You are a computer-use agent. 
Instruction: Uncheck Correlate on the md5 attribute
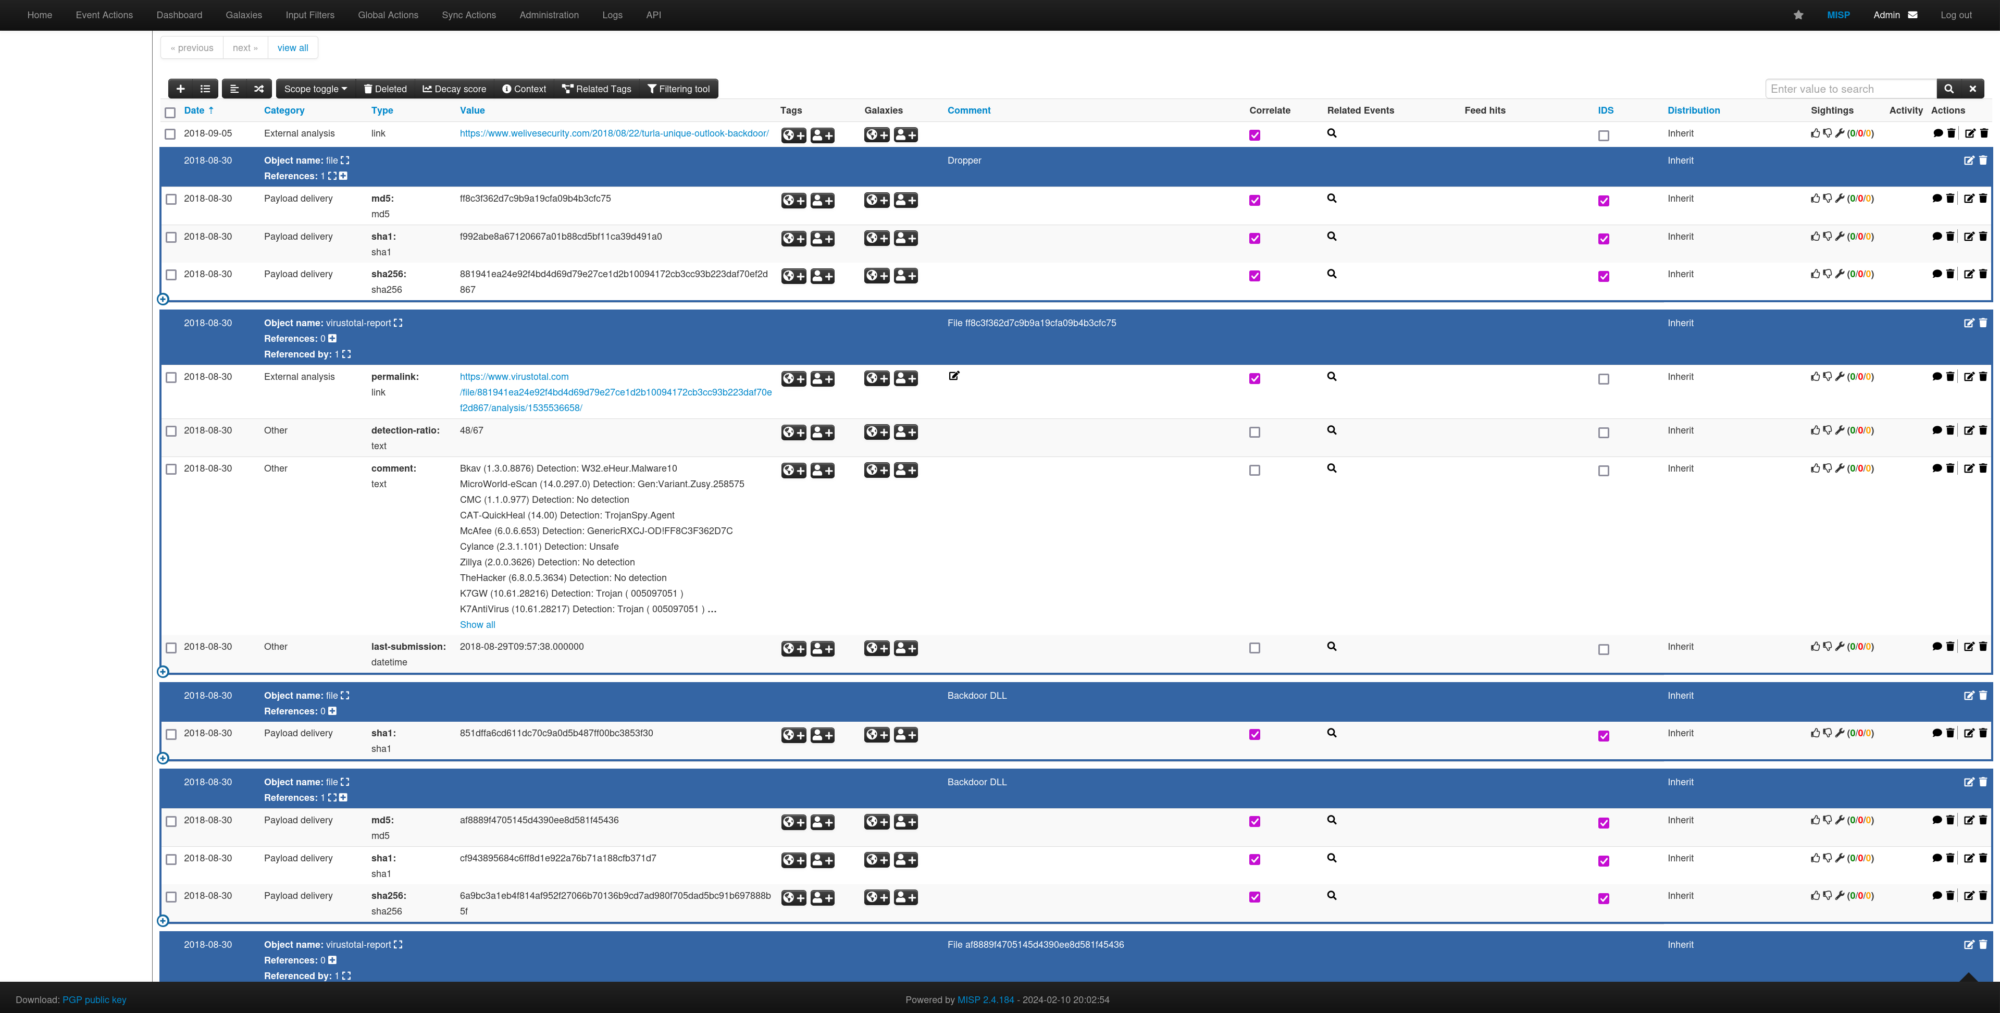(x=1255, y=200)
